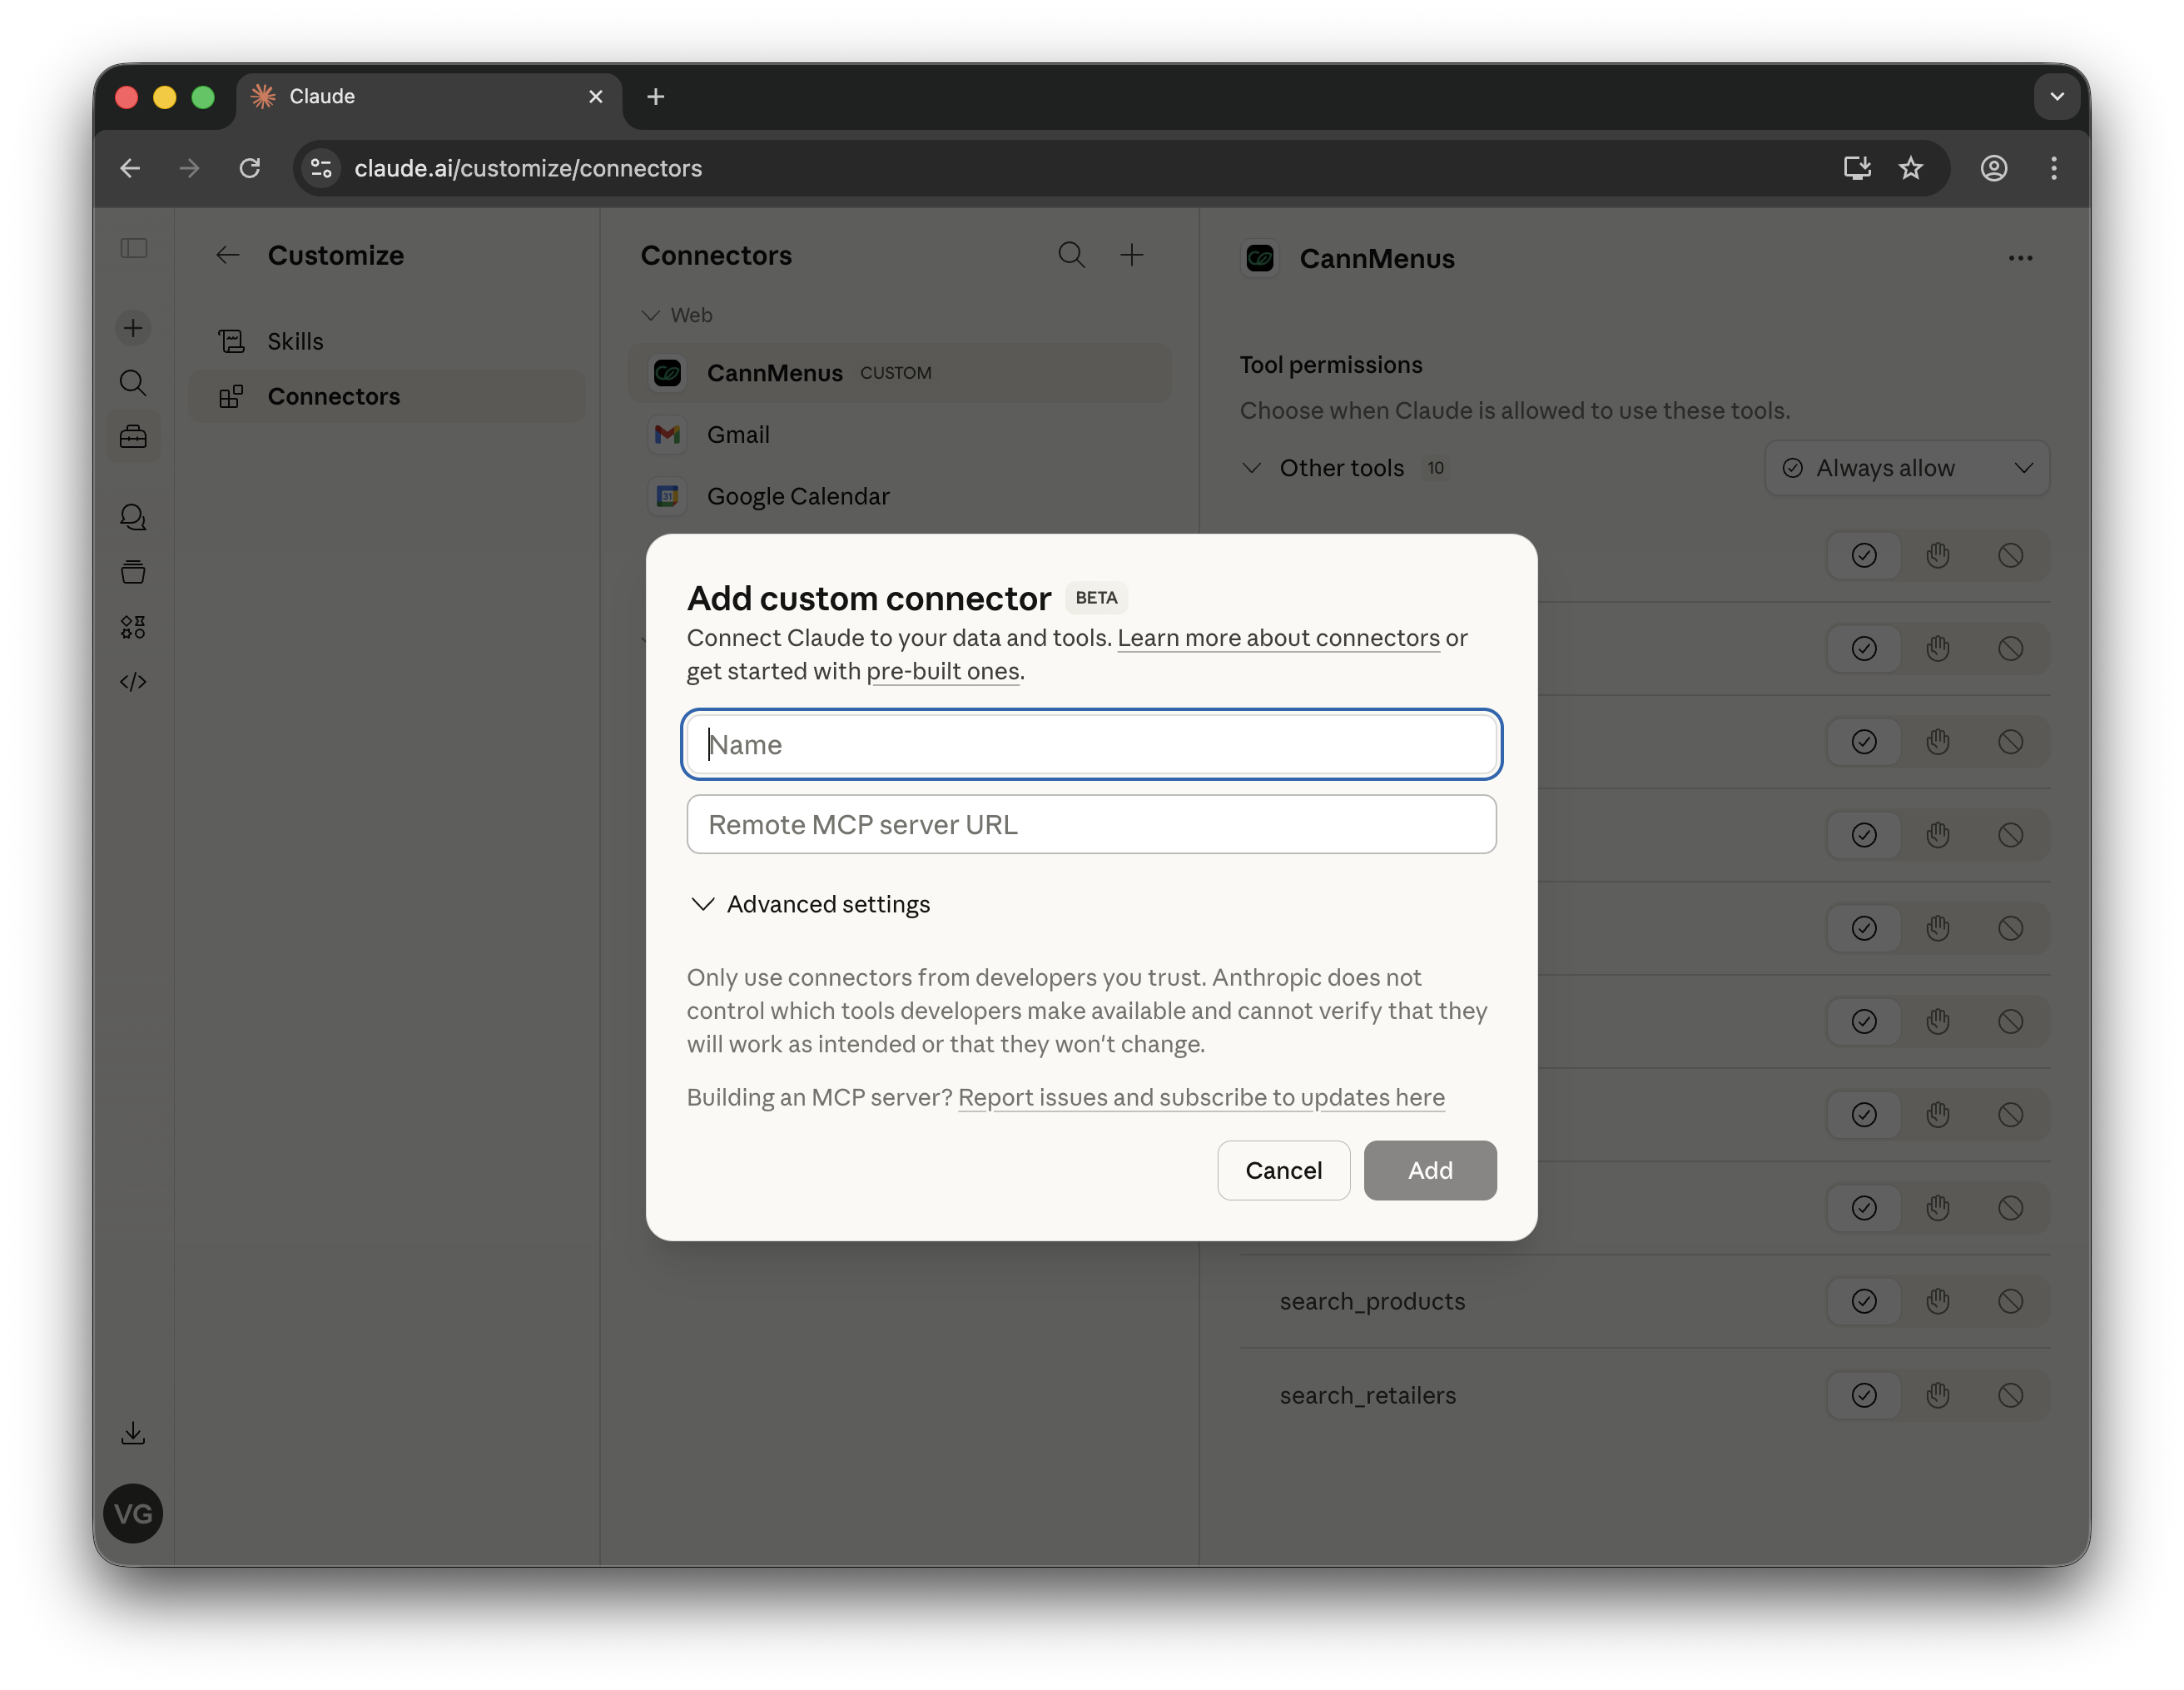The width and height of the screenshot is (2184, 1690).
Task: Click the Cancel button in the dialog
Action: [x=1283, y=1170]
